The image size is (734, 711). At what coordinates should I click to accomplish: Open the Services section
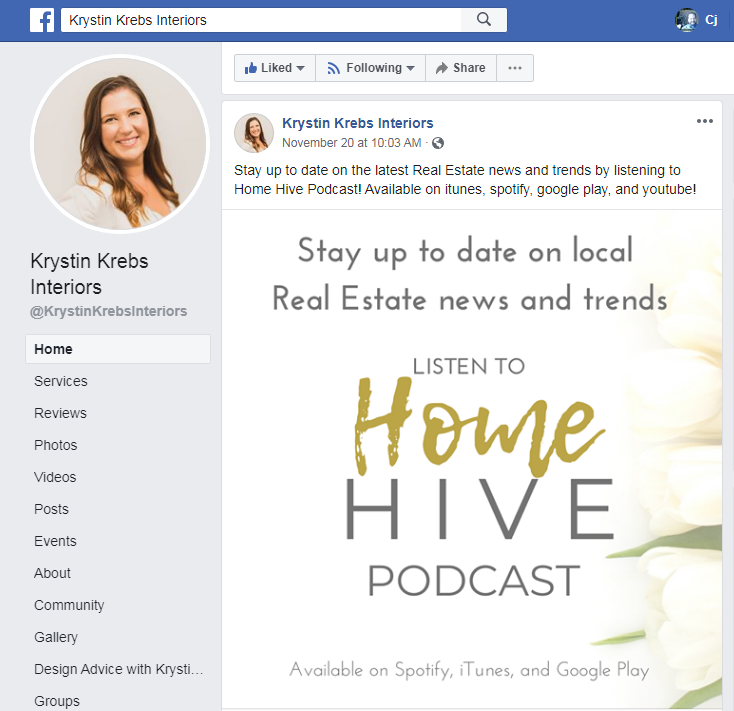(x=61, y=381)
